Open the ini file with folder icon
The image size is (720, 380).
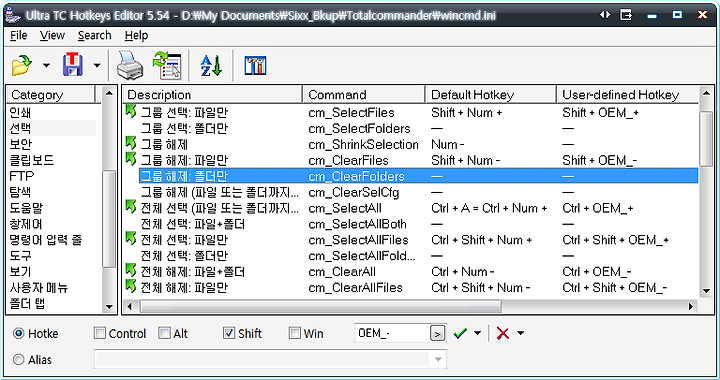pyautogui.click(x=22, y=66)
